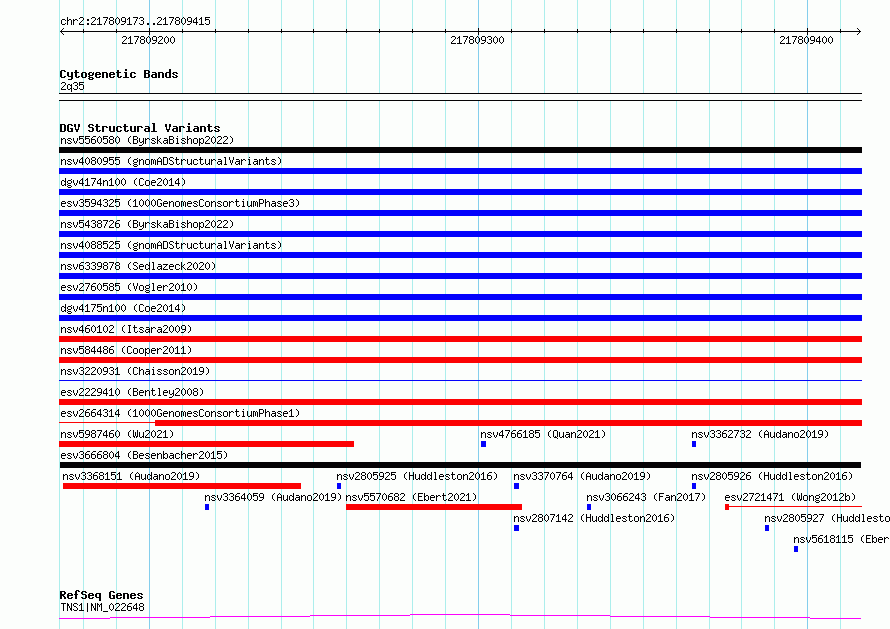Screen dimensions: 890x629
Task: Select nsv4088525 gnomADStructuralVariants label
Action: (x=171, y=245)
